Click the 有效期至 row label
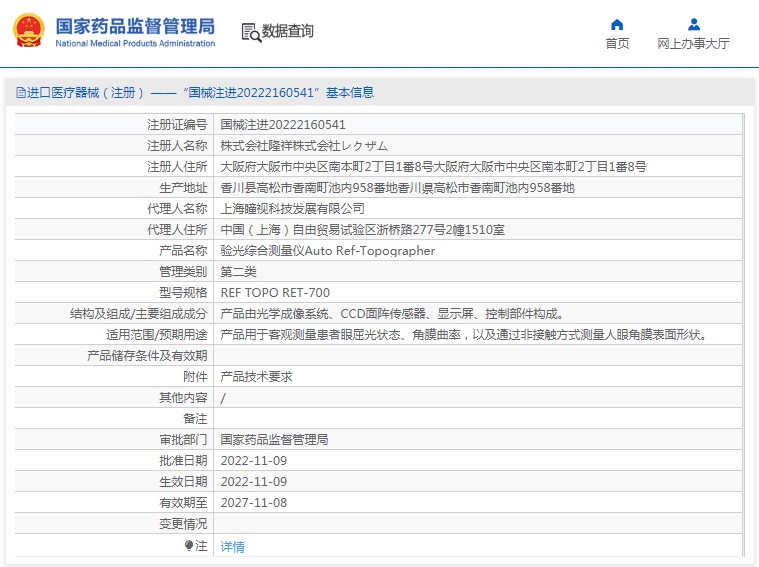Image resolution: width=759 pixels, height=567 pixels. tap(183, 503)
